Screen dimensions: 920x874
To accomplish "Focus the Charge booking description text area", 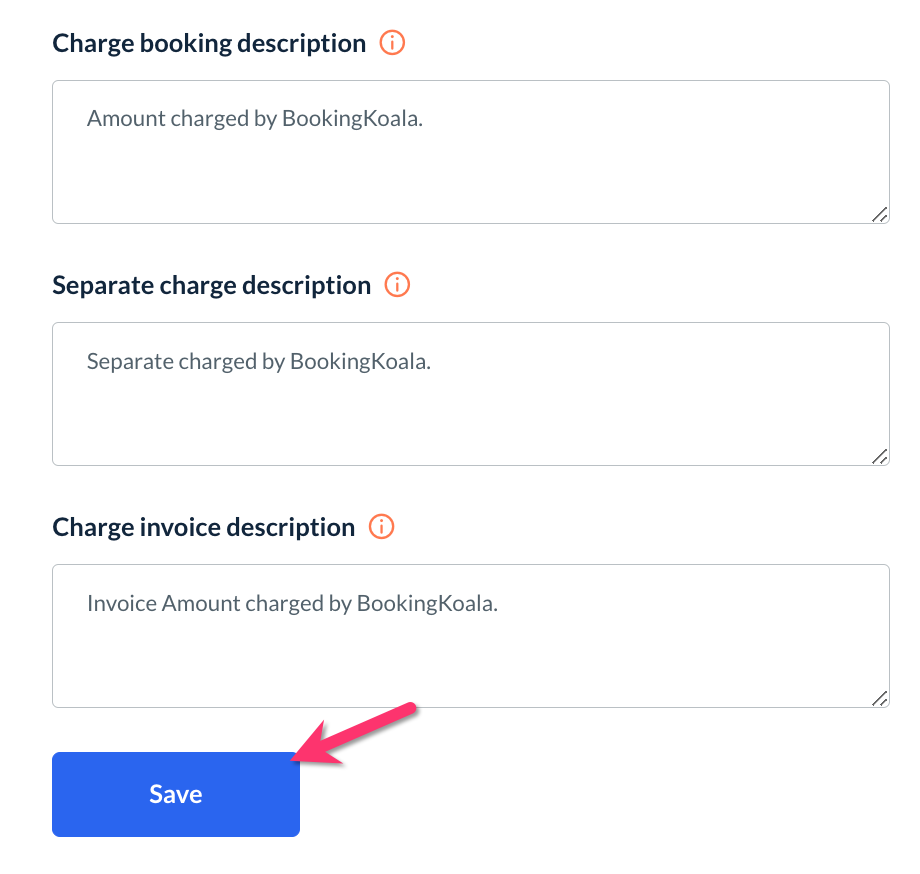I will tap(470, 165).
